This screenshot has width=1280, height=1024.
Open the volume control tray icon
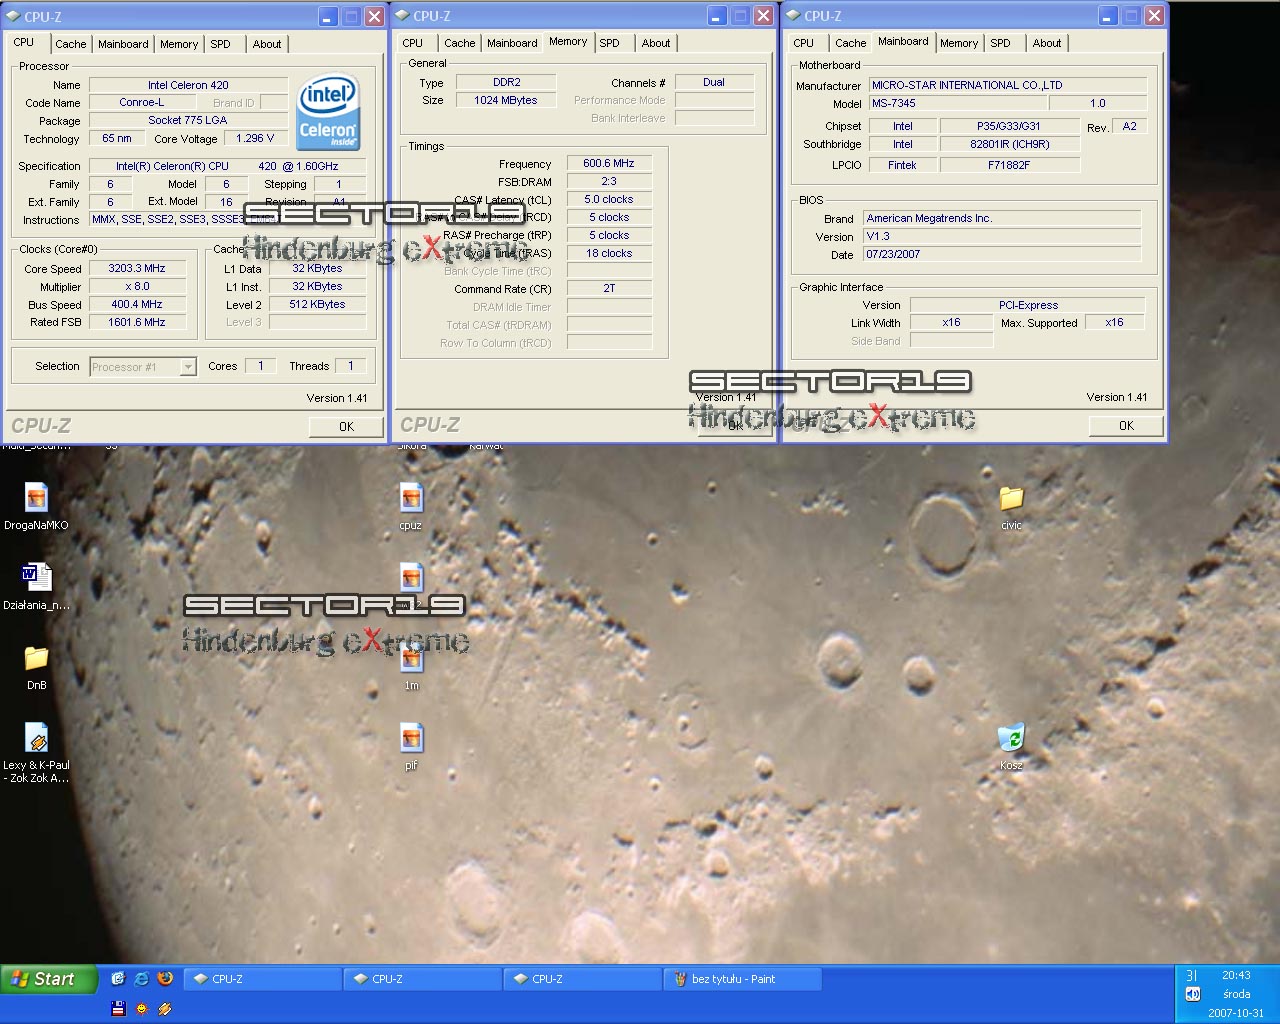1192,994
